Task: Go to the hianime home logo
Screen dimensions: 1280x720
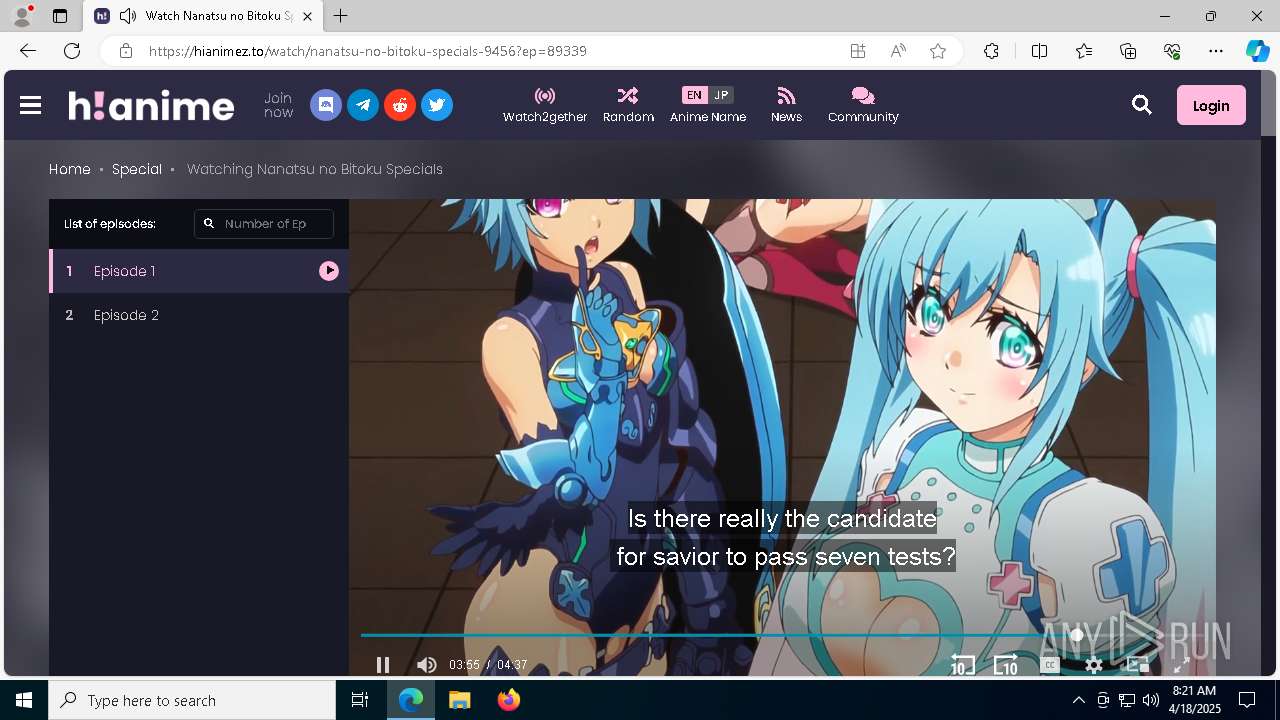Action: 151,105
